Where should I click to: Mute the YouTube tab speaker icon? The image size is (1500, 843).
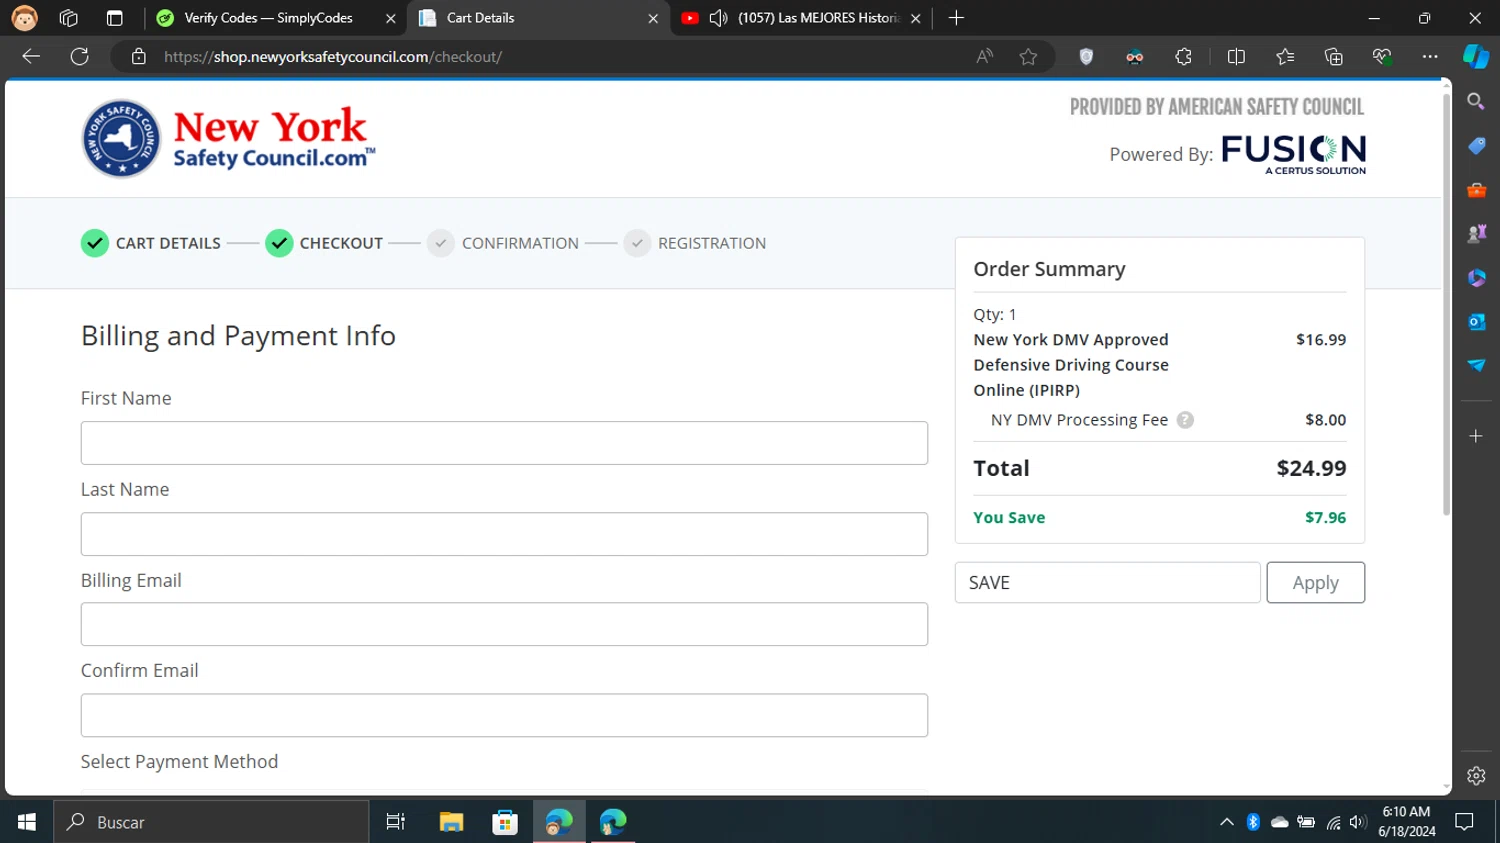pyautogui.click(x=718, y=18)
